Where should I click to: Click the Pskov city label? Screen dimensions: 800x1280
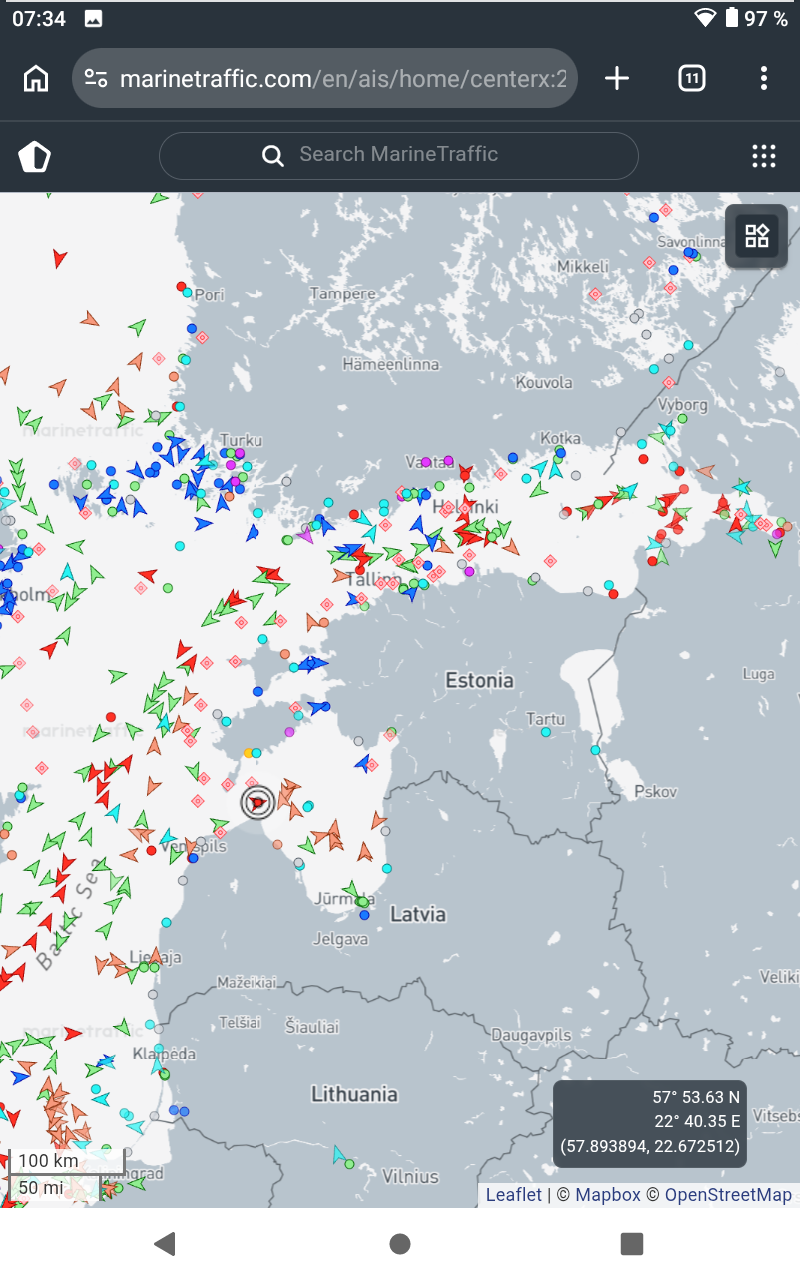tap(656, 791)
